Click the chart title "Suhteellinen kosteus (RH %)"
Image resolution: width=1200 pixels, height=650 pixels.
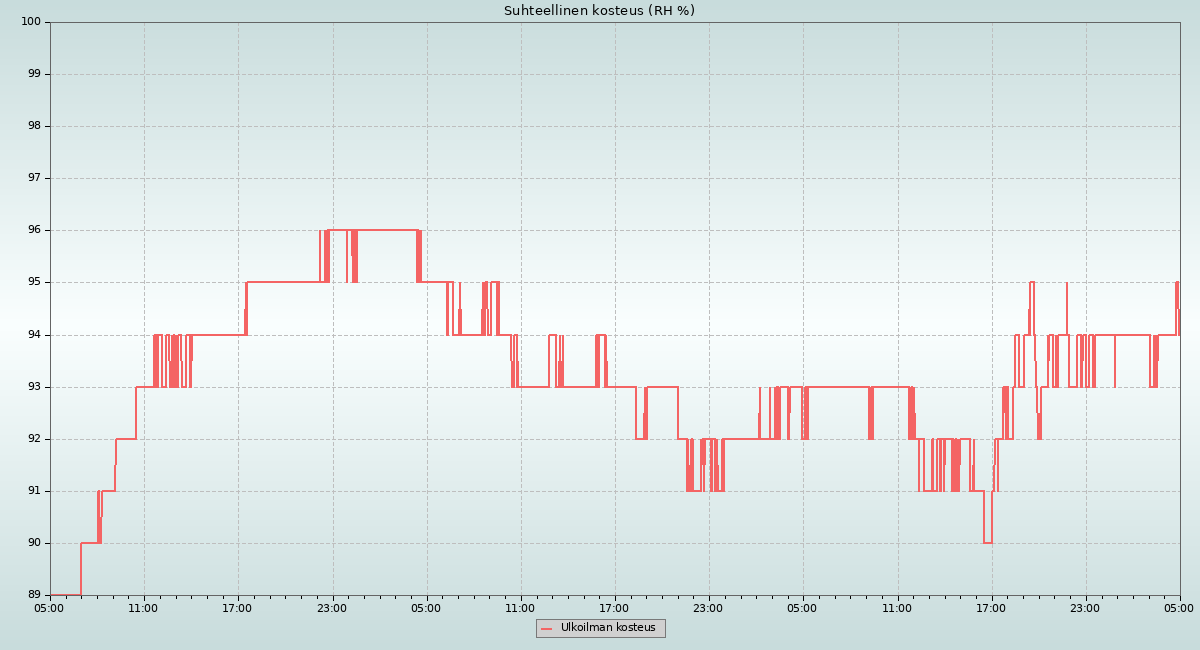(x=599, y=11)
